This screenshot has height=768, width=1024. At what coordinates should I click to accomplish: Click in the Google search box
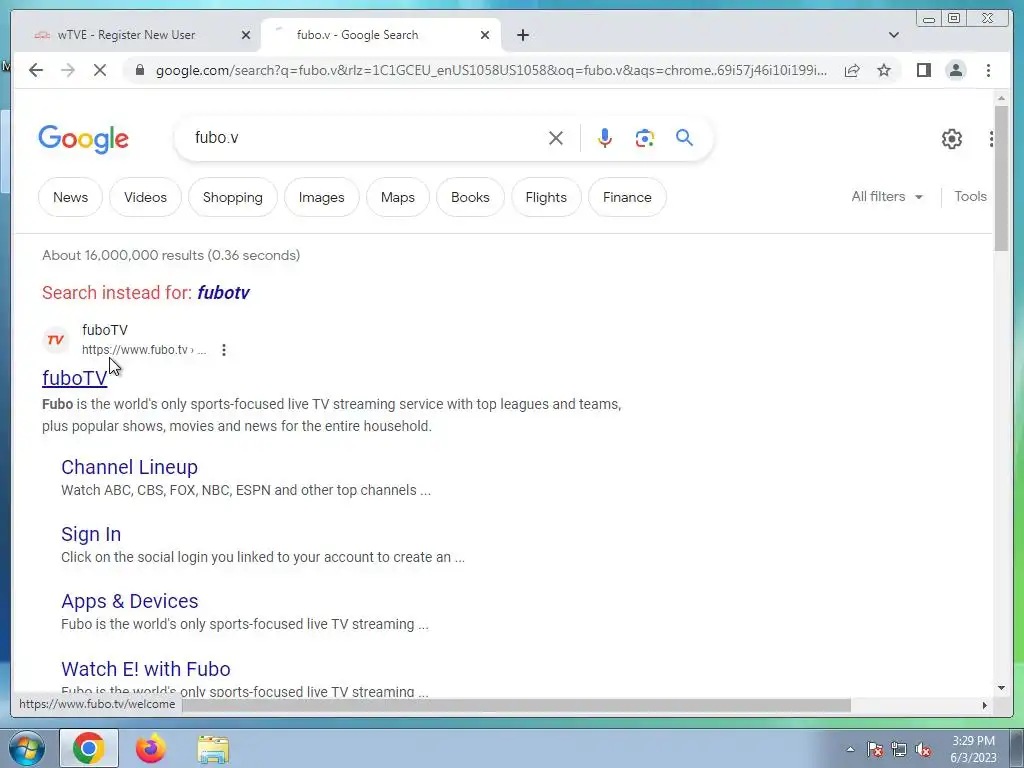(x=366, y=138)
